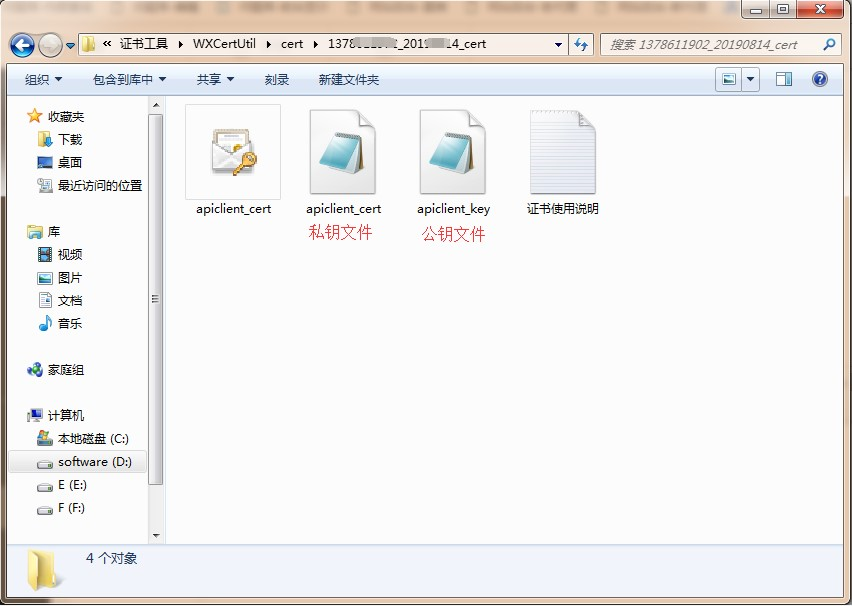Open the 组织 dropdown menu
The height and width of the screenshot is (606, 852).
pyautogui.click(x=43, y=79)
